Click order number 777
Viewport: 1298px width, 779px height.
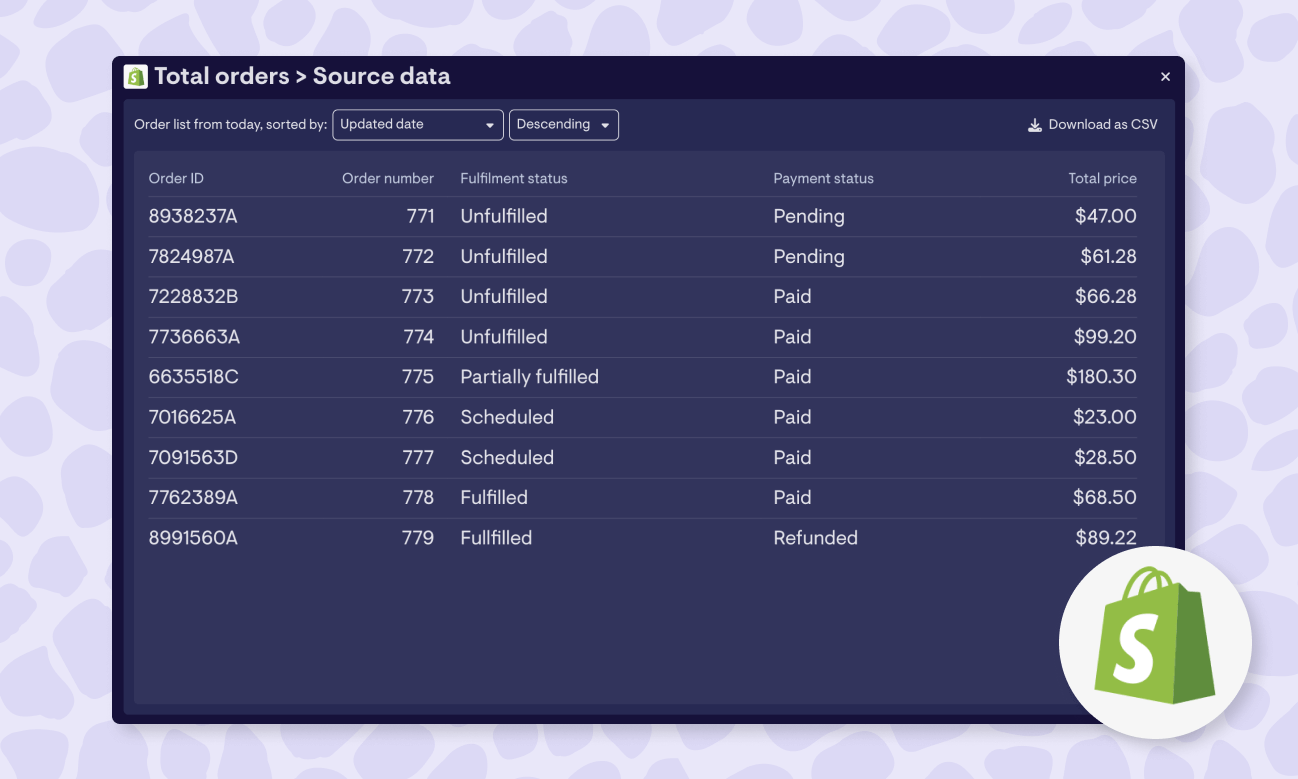[x=418, y=457]
